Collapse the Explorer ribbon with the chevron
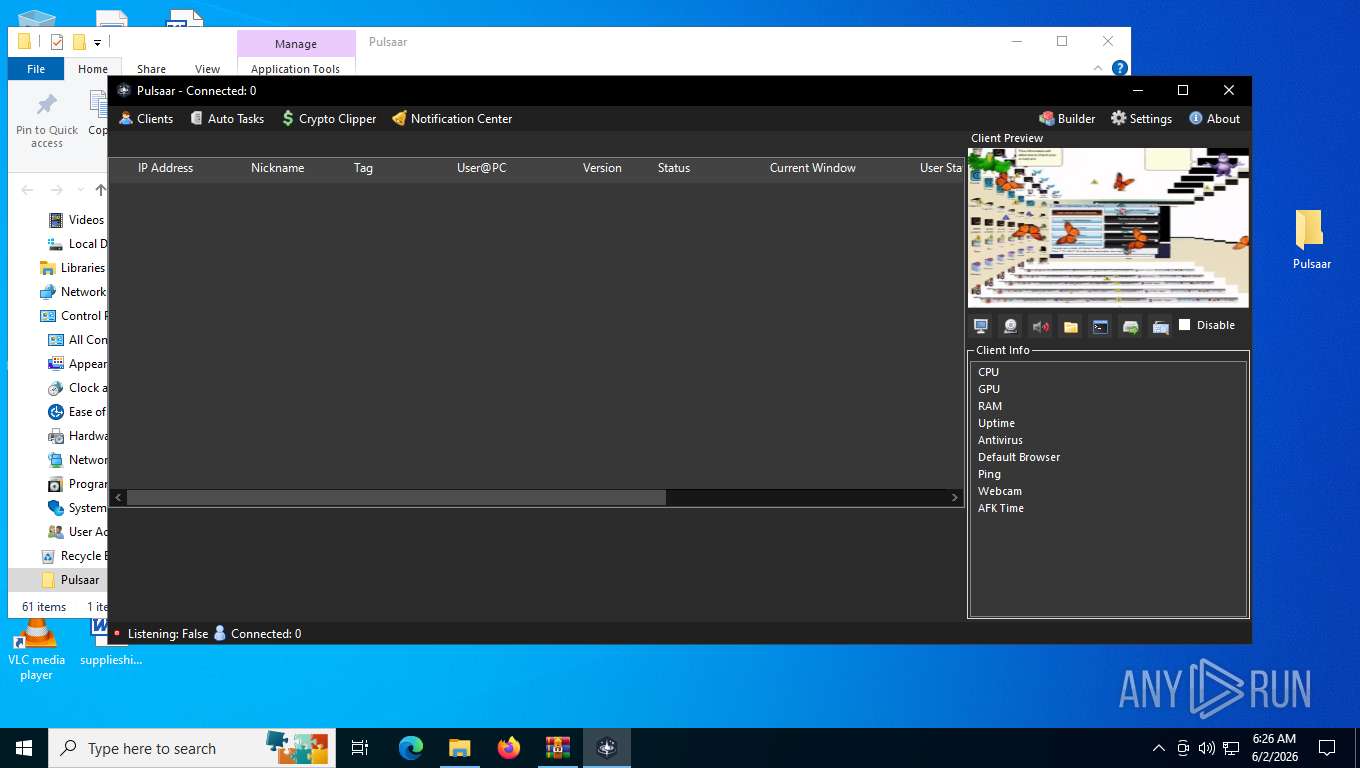The image size is (1360, 768). (x=1098, y=68)
